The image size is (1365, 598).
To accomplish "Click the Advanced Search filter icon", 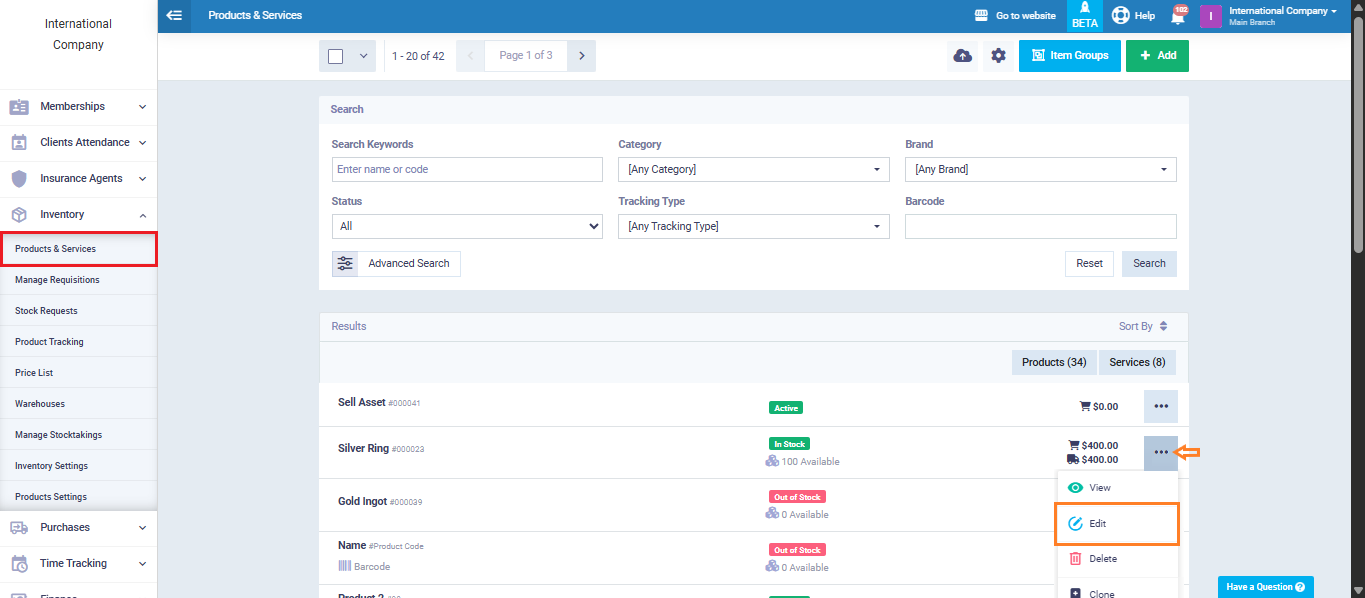I will [x=345, y=264].
